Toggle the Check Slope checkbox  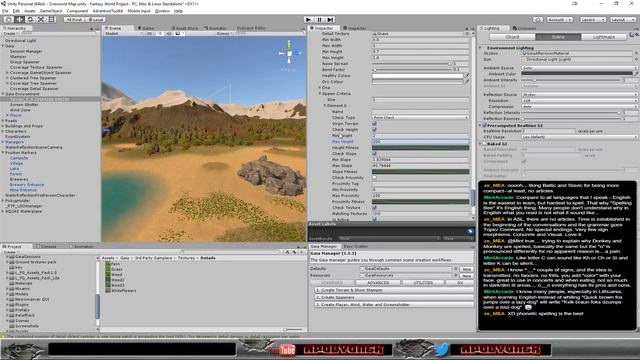click(374, 154)
